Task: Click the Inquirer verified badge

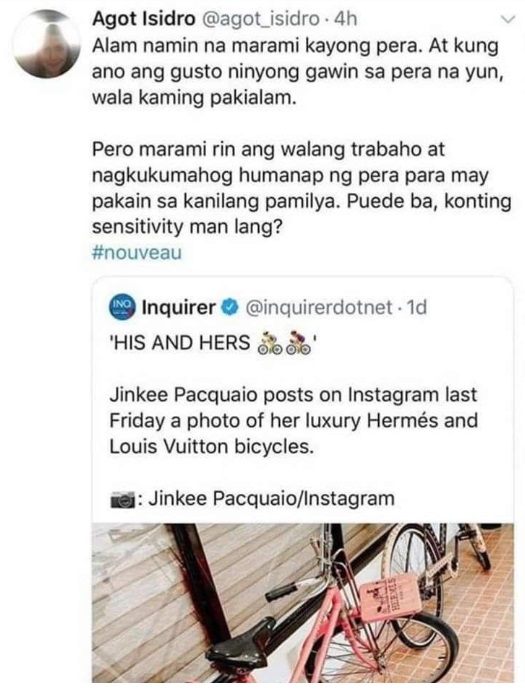Action: (x=230, y=307)
